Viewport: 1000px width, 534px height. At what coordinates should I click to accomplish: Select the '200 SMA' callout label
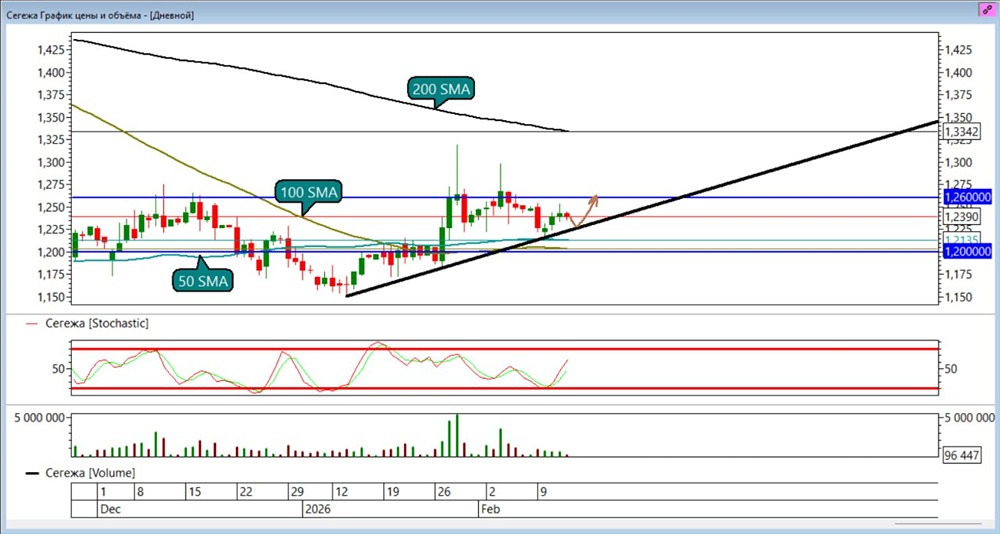439,91
